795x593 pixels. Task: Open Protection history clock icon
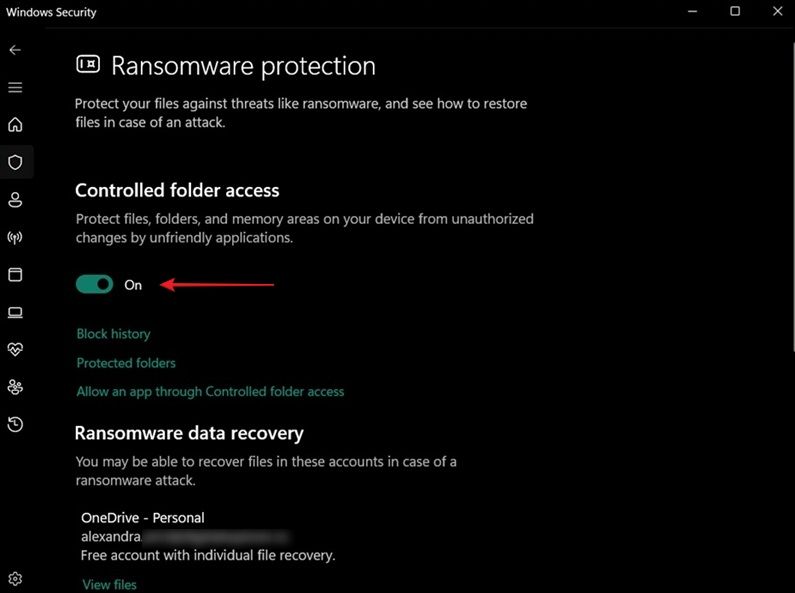tap(15, 424)
